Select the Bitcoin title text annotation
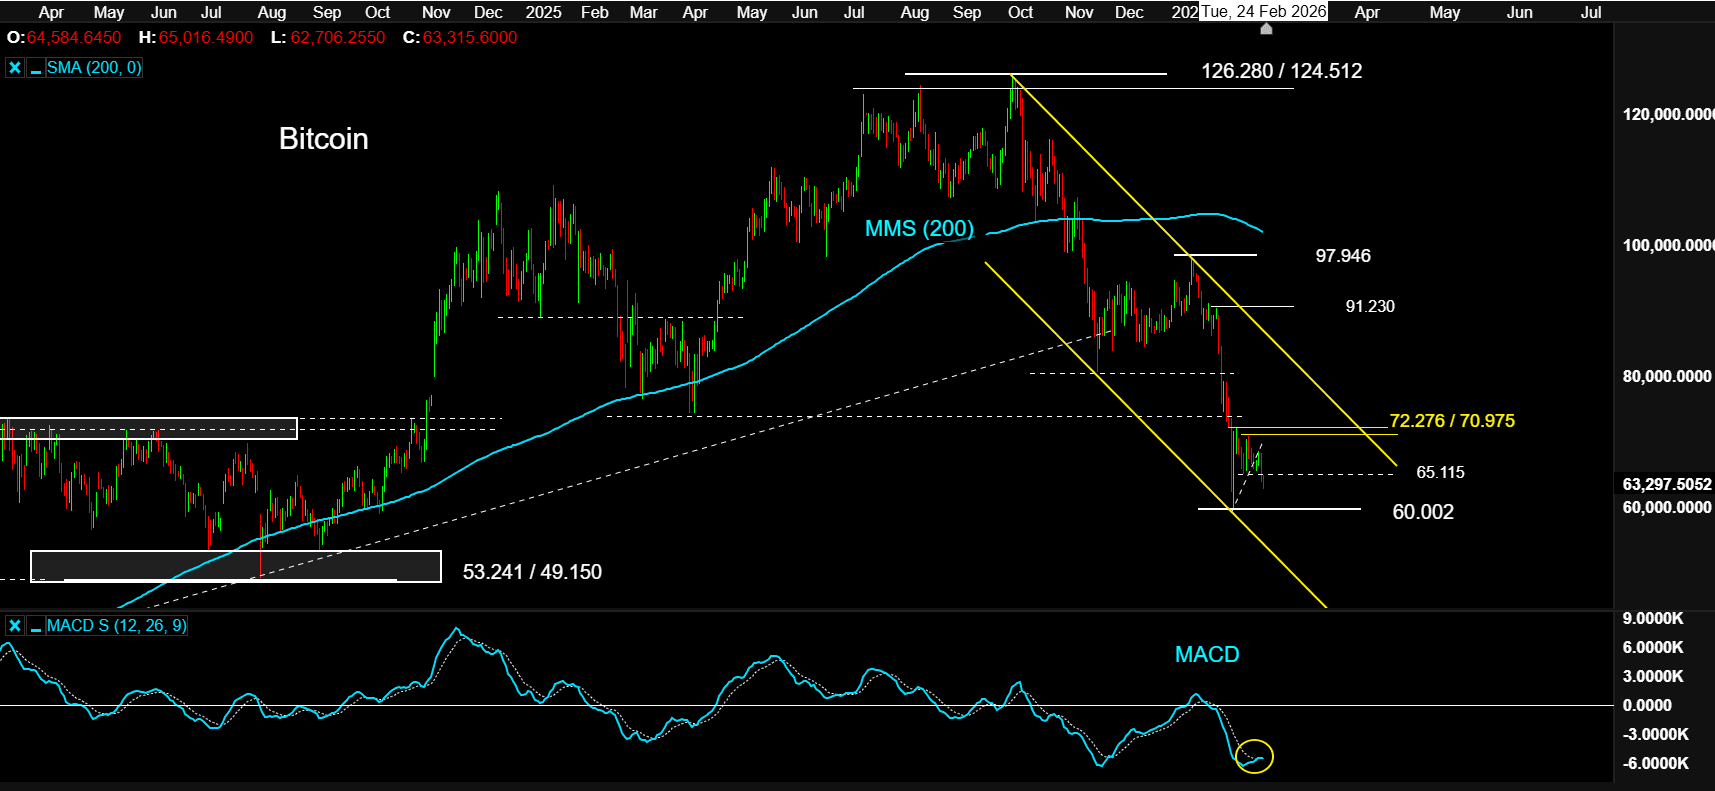Viewport: 1715px width, 791px height. click(x=323, y=139)
